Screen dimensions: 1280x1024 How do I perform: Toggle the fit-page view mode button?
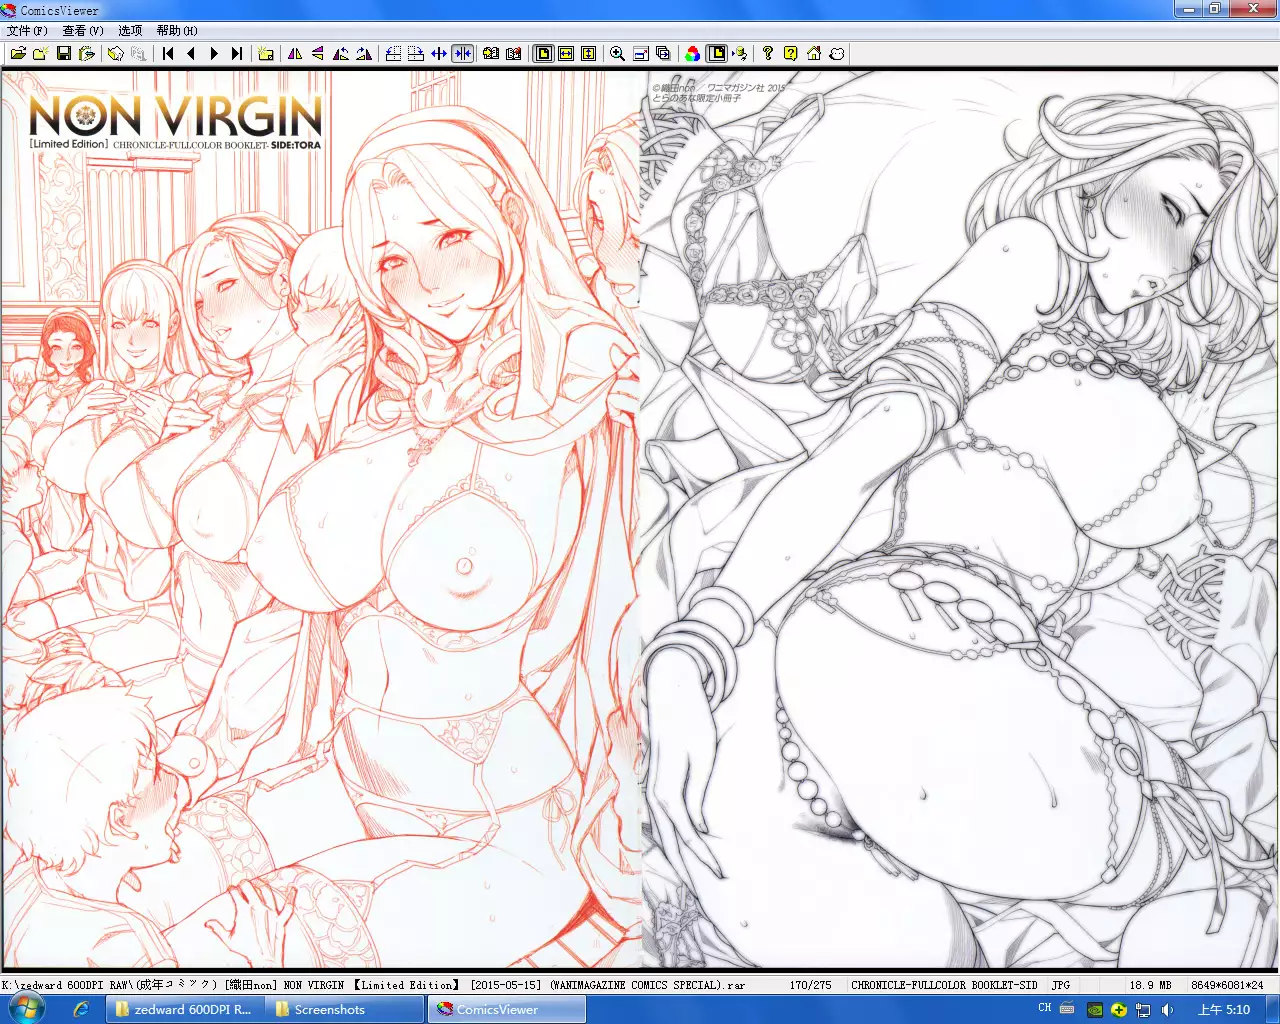(x=543, y=54)
